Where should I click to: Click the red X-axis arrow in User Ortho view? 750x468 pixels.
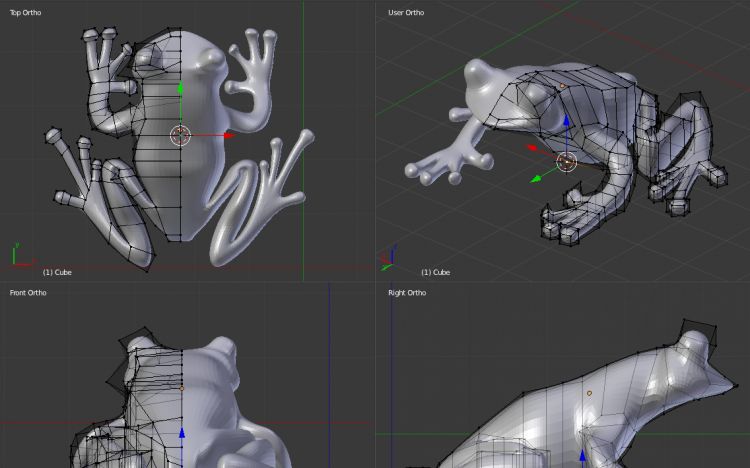point(532,148)
